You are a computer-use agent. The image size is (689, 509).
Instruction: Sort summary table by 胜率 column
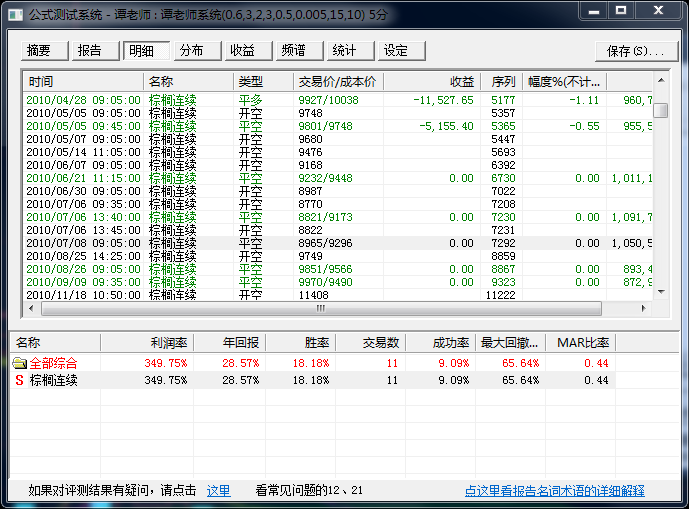[x=300, y=343]
